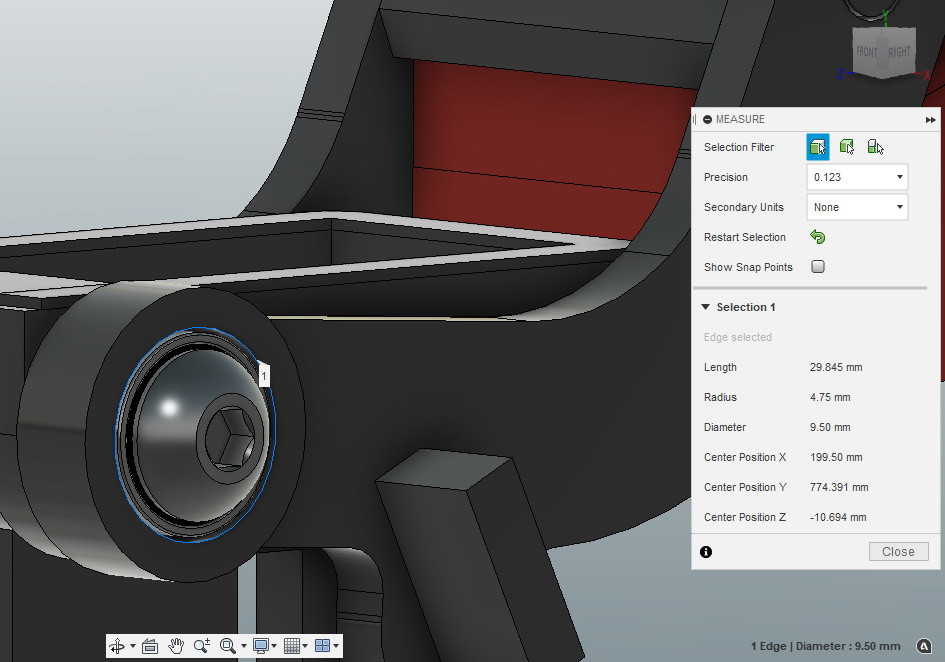Select the face/edge/vertex selection filter

coord(817,147)
